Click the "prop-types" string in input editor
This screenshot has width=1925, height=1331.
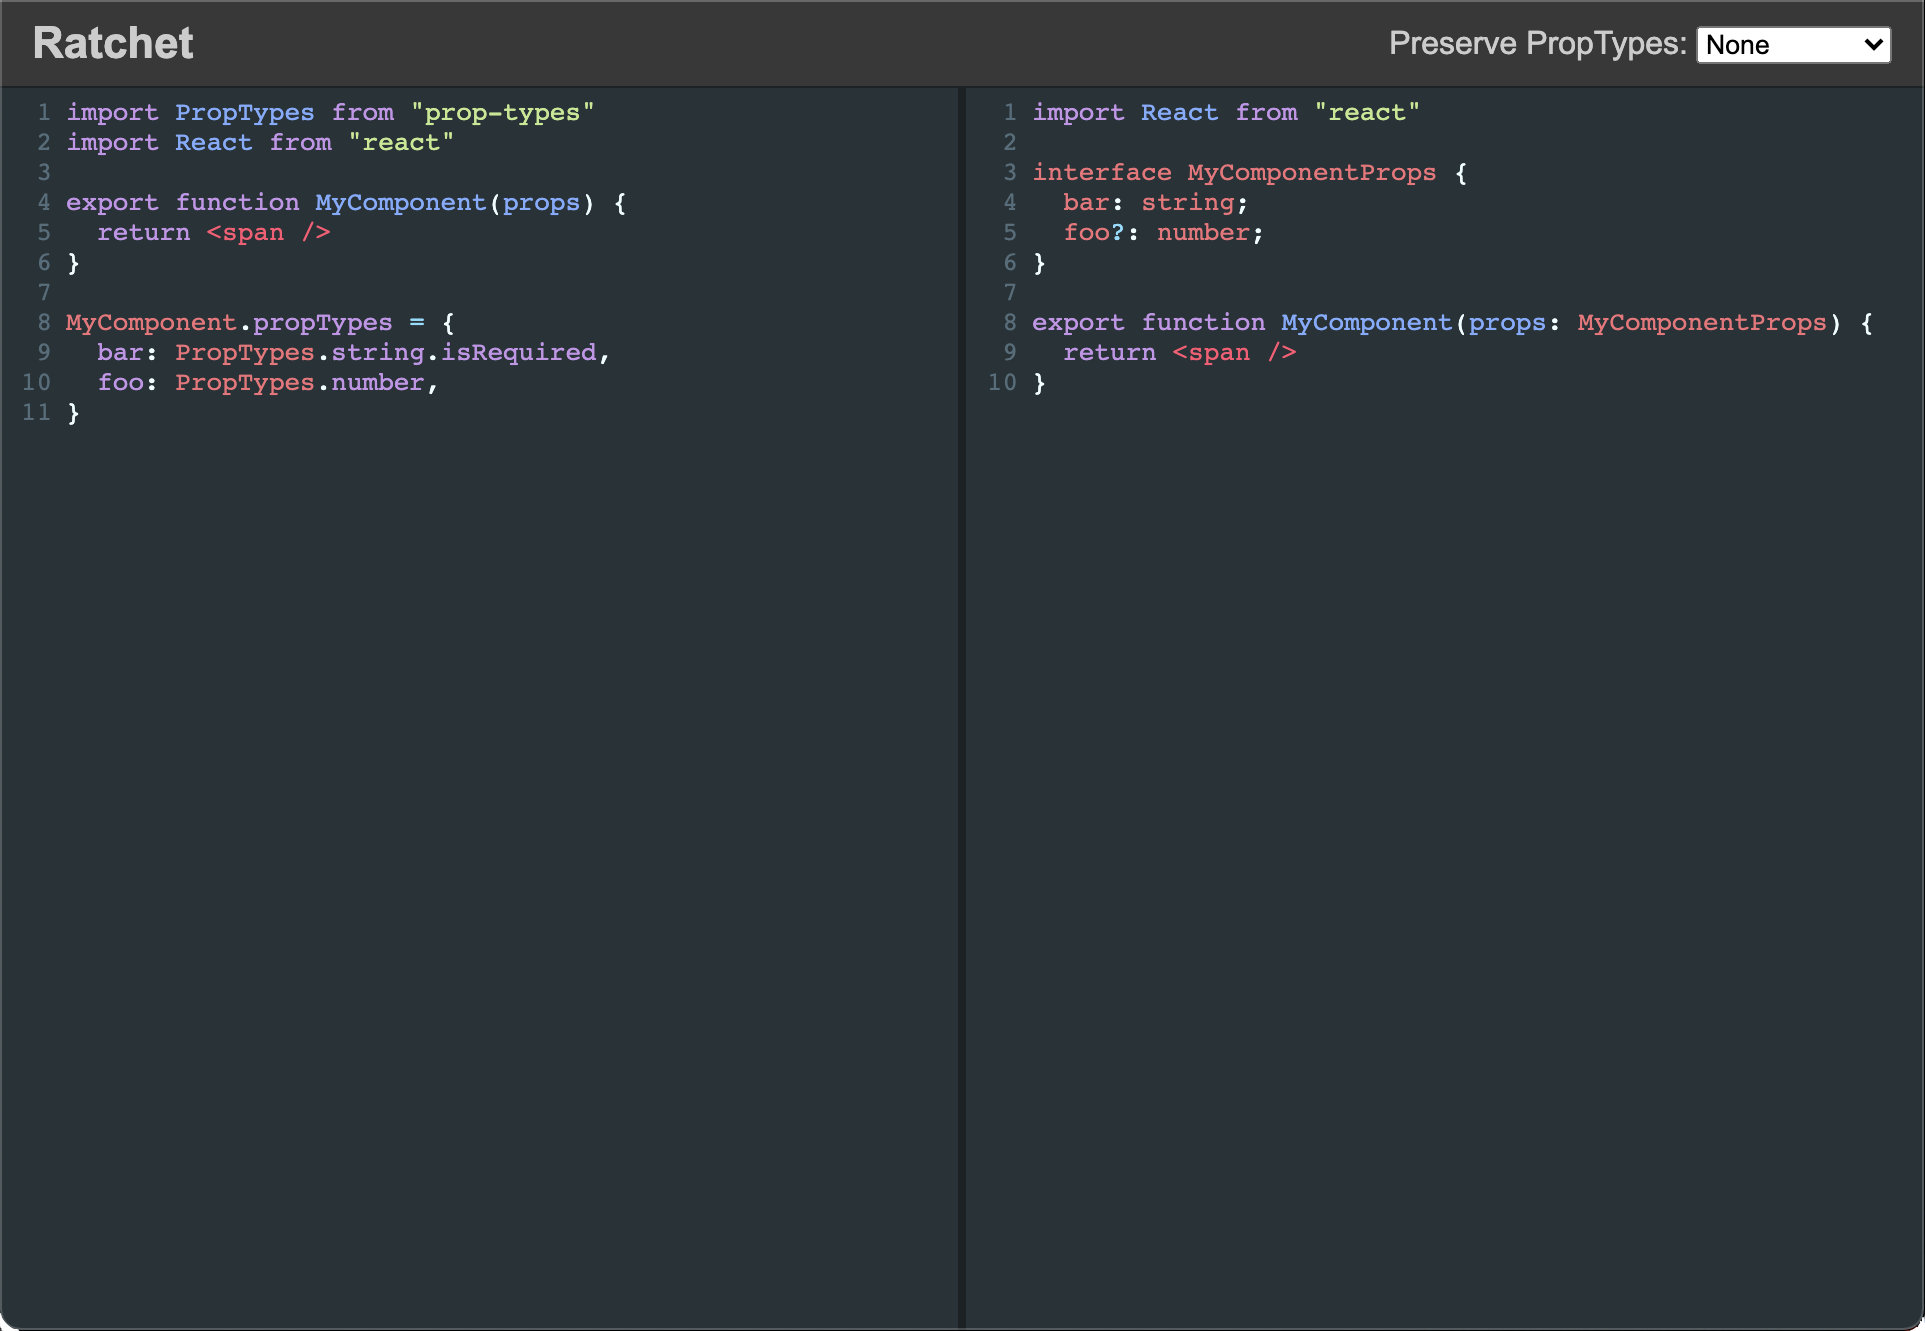pos(502,113)
